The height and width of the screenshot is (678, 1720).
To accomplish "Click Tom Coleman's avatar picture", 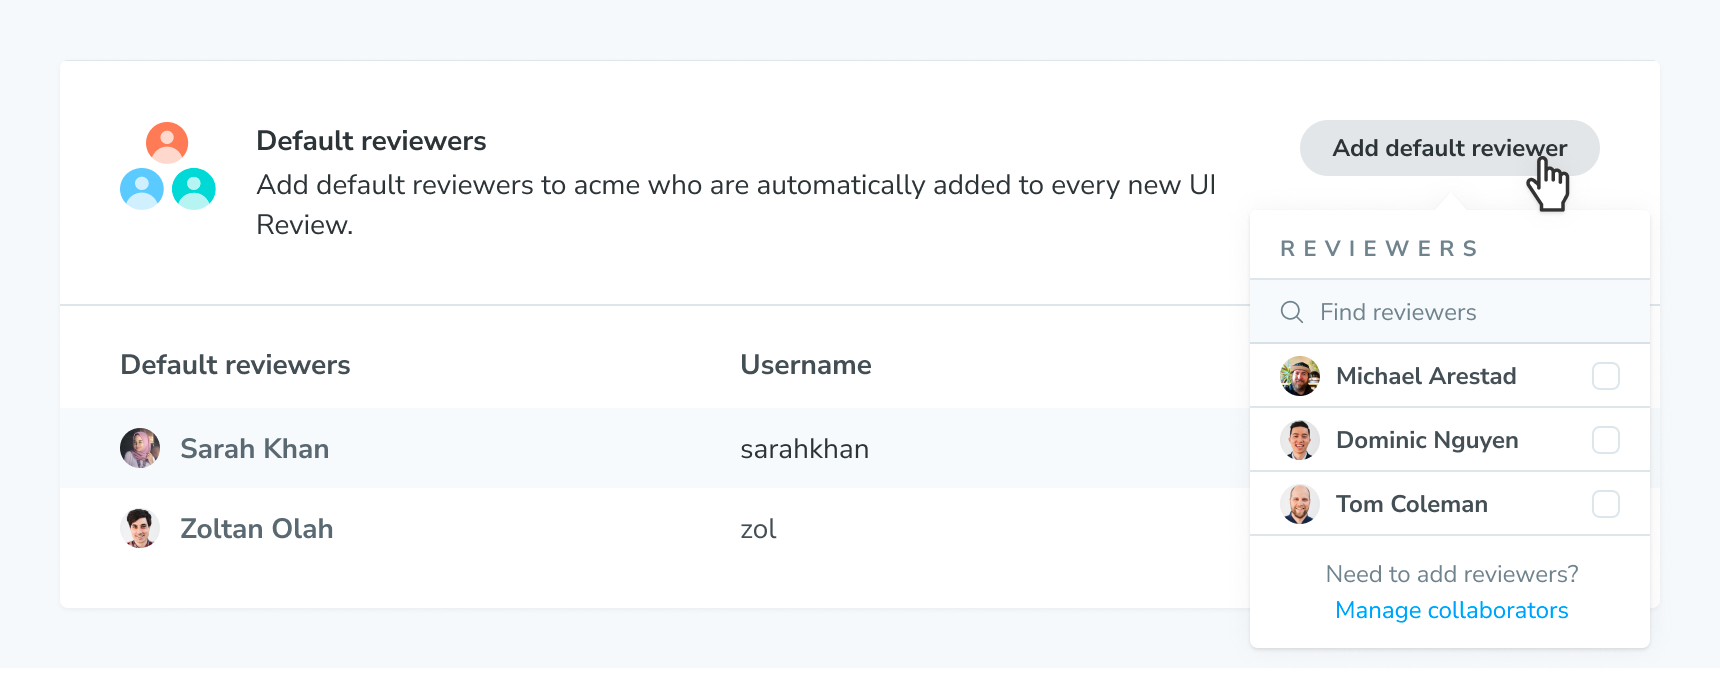I will point(1300,504).
